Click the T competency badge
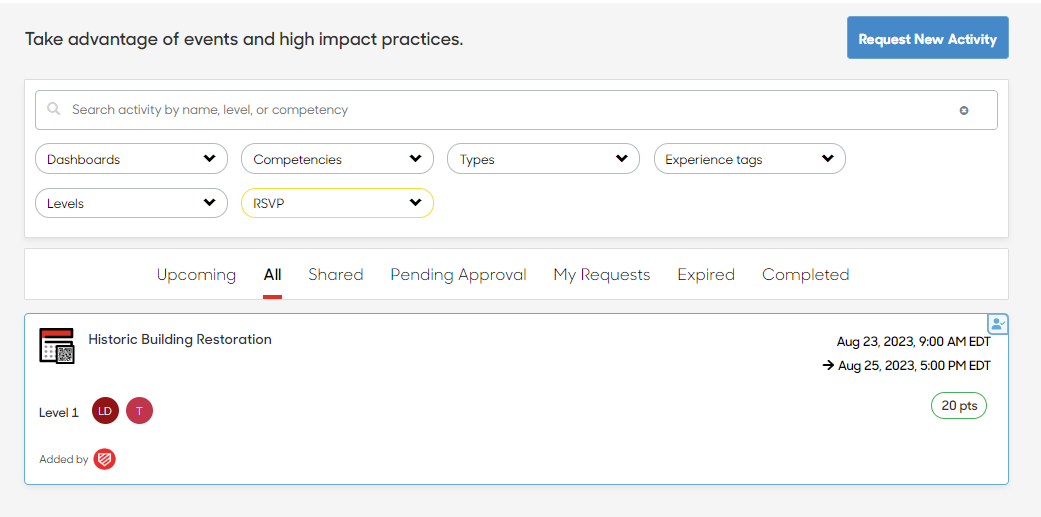 click(x=139, y=411)
